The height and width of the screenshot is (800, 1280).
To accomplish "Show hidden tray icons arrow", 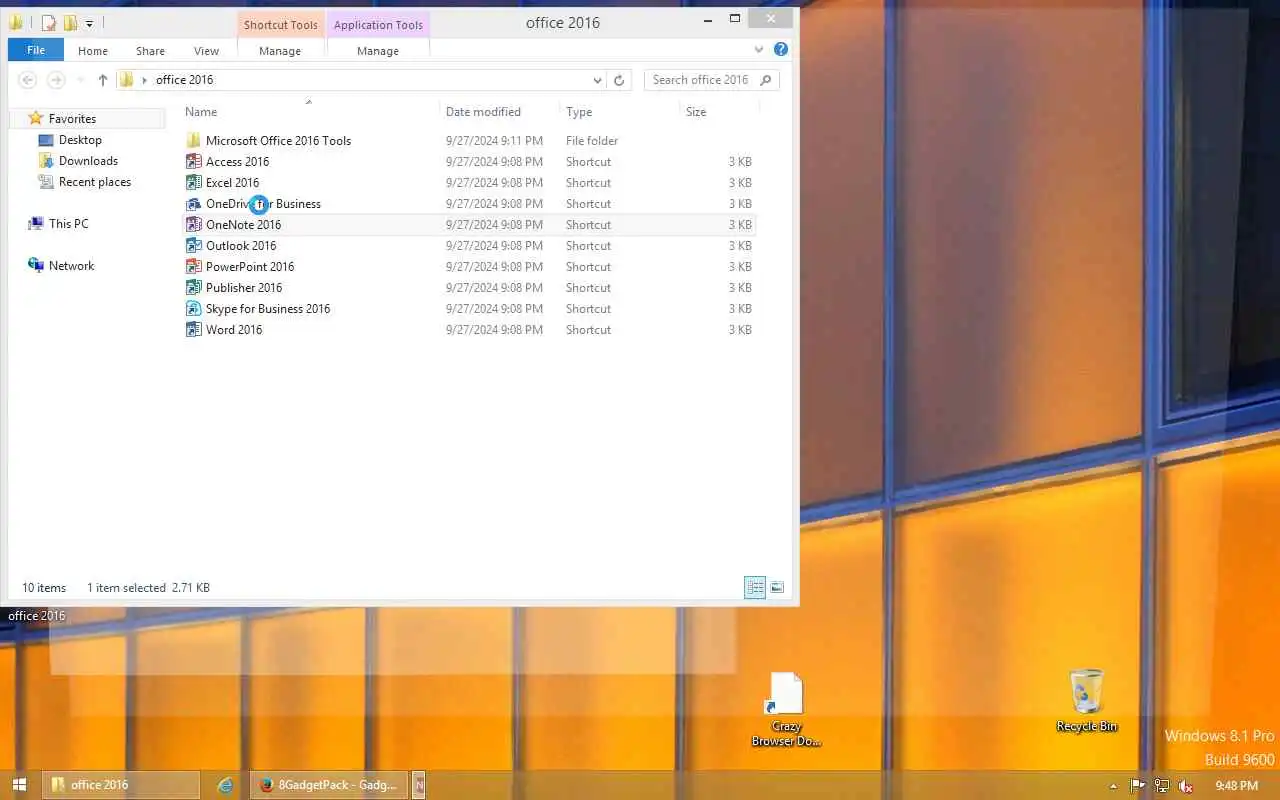I will click(x=1114, y=786).
